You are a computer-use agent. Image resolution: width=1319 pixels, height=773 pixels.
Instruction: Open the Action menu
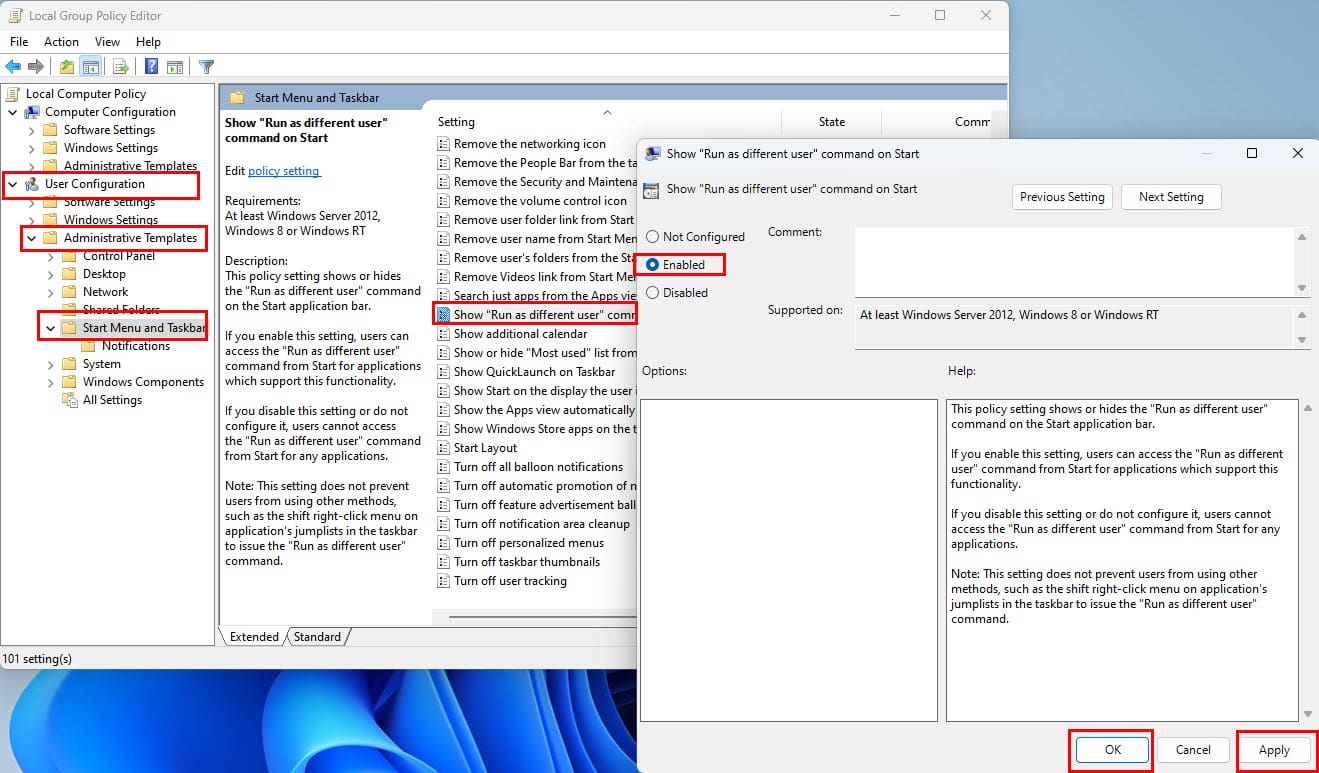61,42
